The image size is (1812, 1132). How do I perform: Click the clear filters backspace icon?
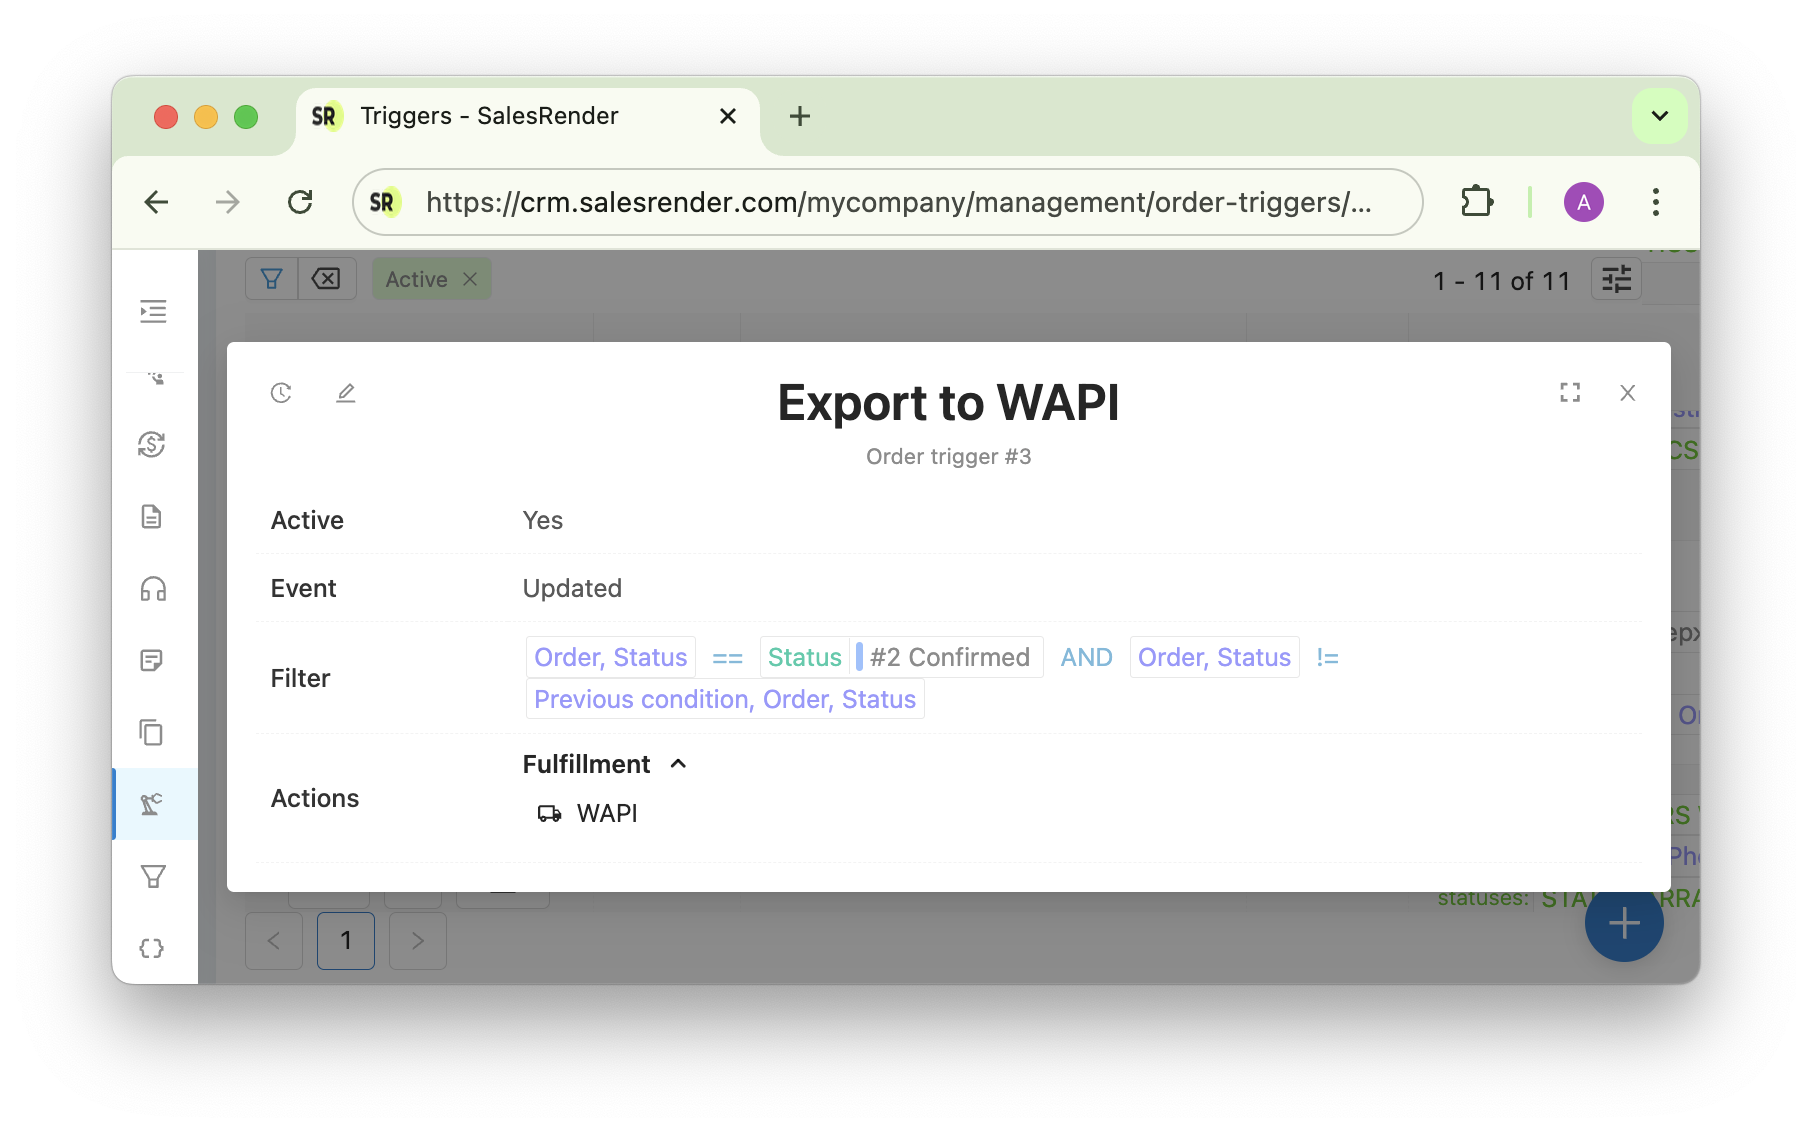327,279
